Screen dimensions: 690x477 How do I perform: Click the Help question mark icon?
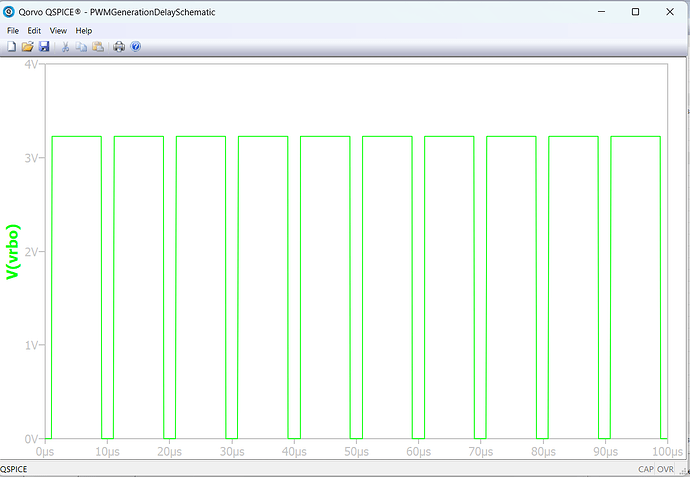point(136,46)
